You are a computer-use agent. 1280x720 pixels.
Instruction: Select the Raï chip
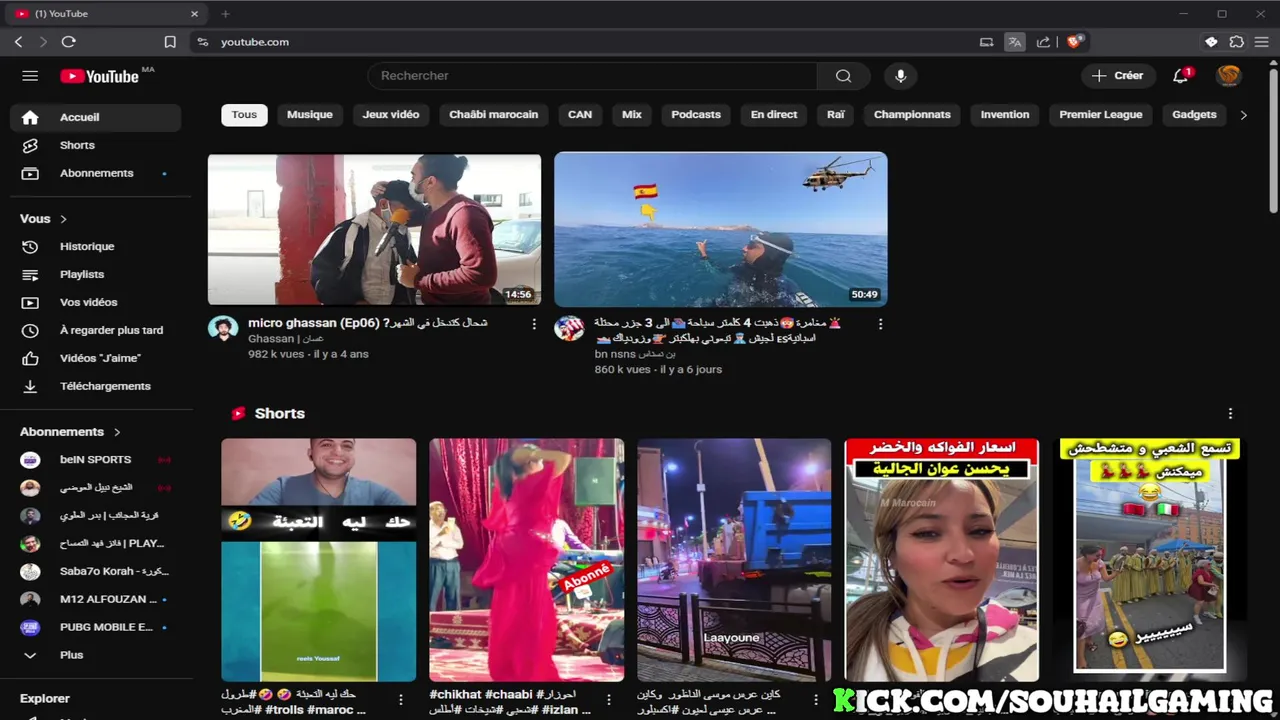click(836, 115)
